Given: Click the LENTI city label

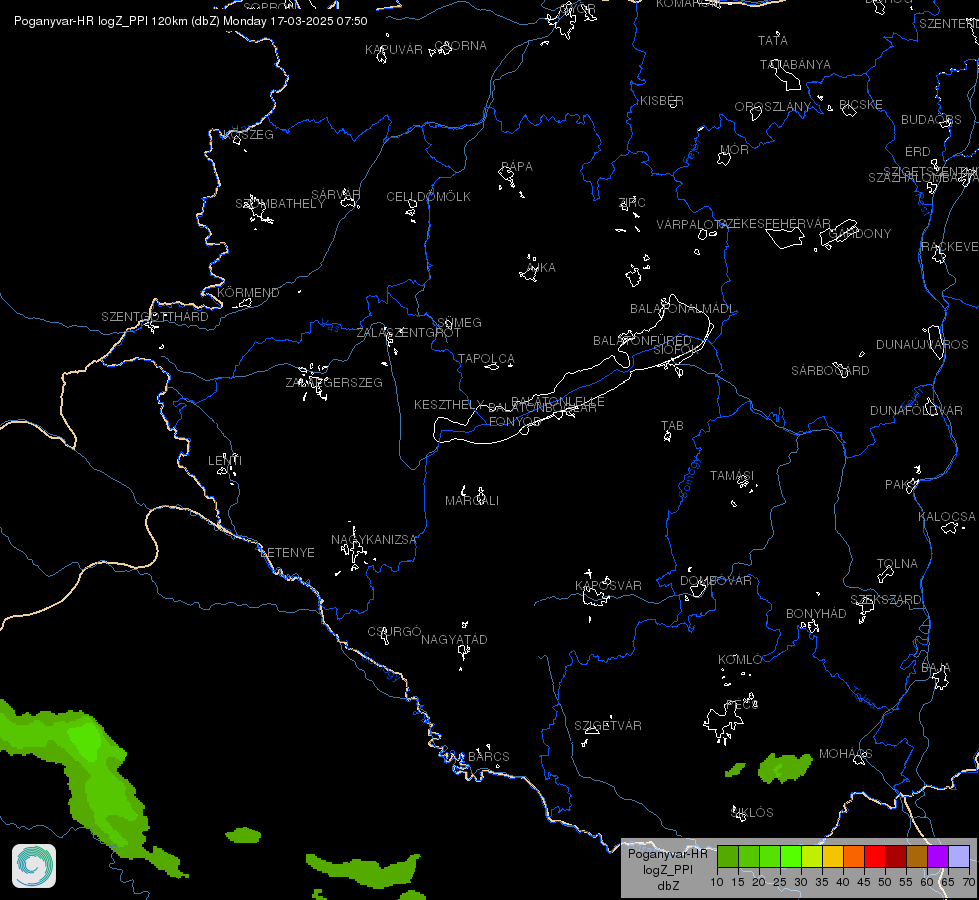Looking at the screenshot, I should [x=225, y=461].
